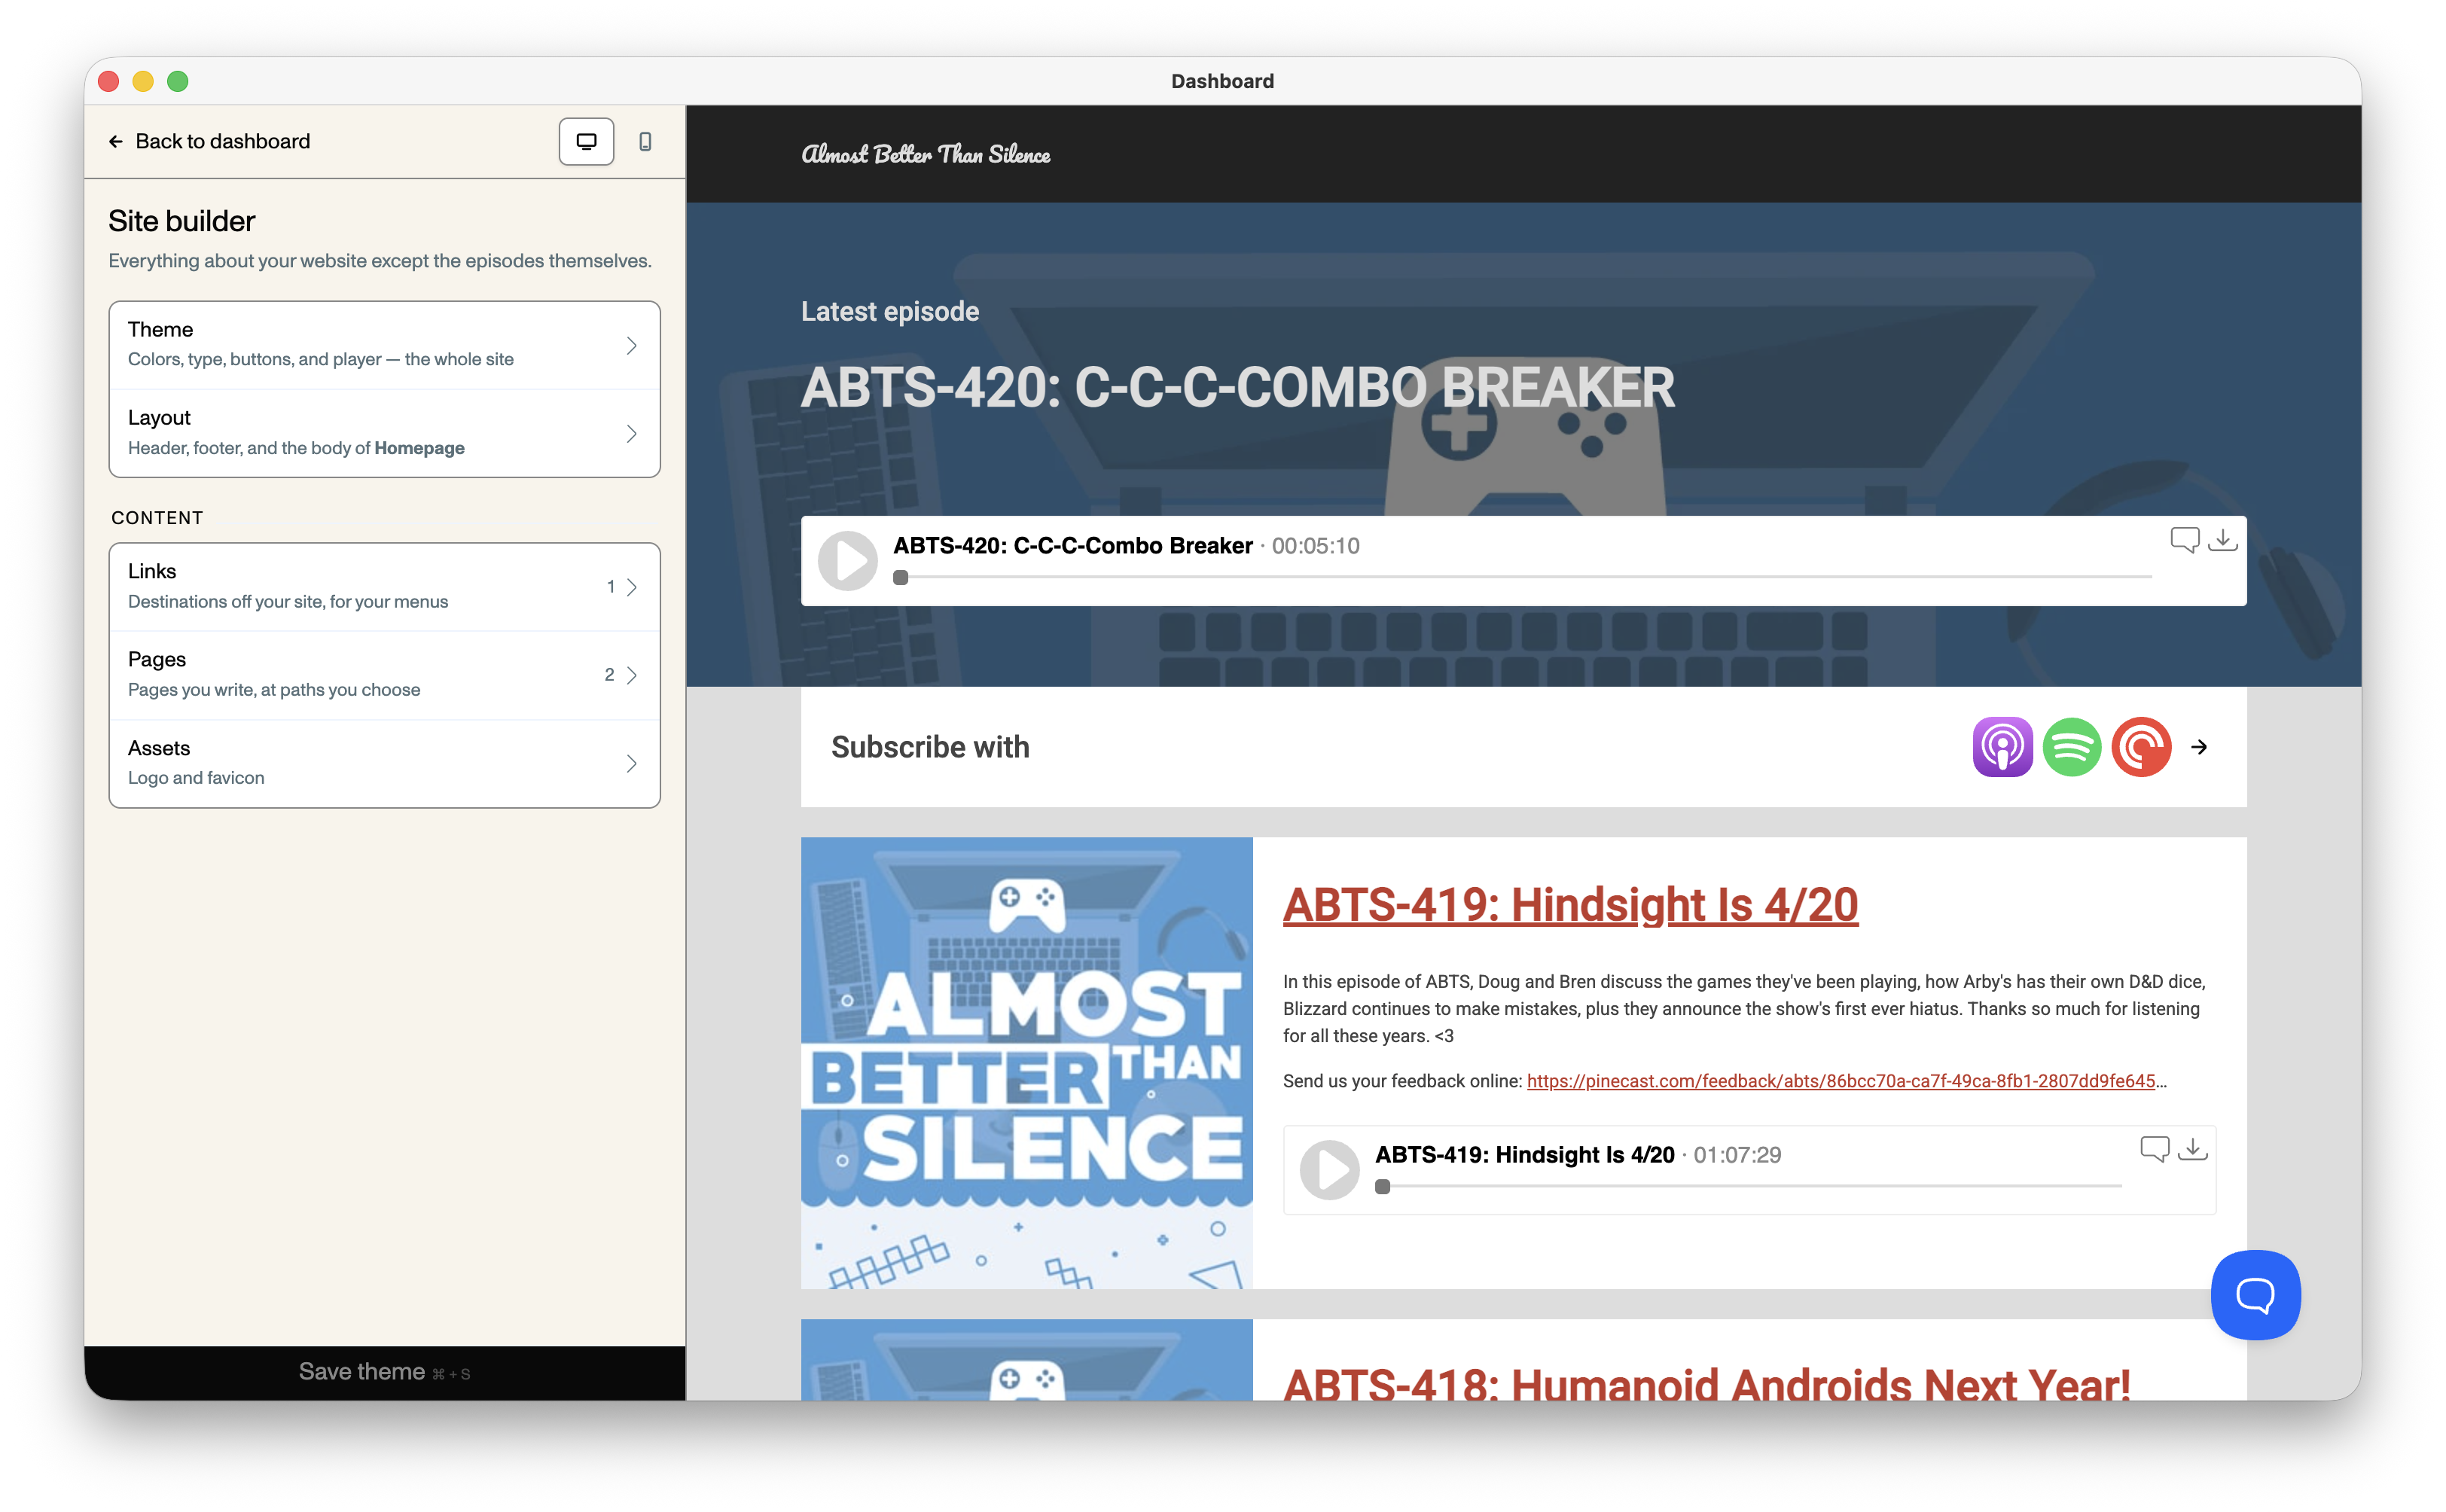Expand Links using its chevron arrow
Viewport: 2446px width, 1512px height.
631,587
